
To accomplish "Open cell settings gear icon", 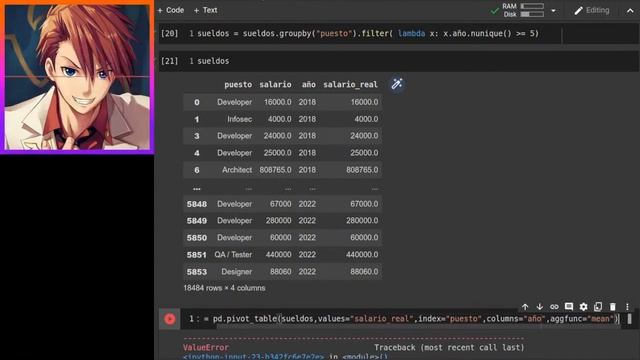I will (583, 307).
